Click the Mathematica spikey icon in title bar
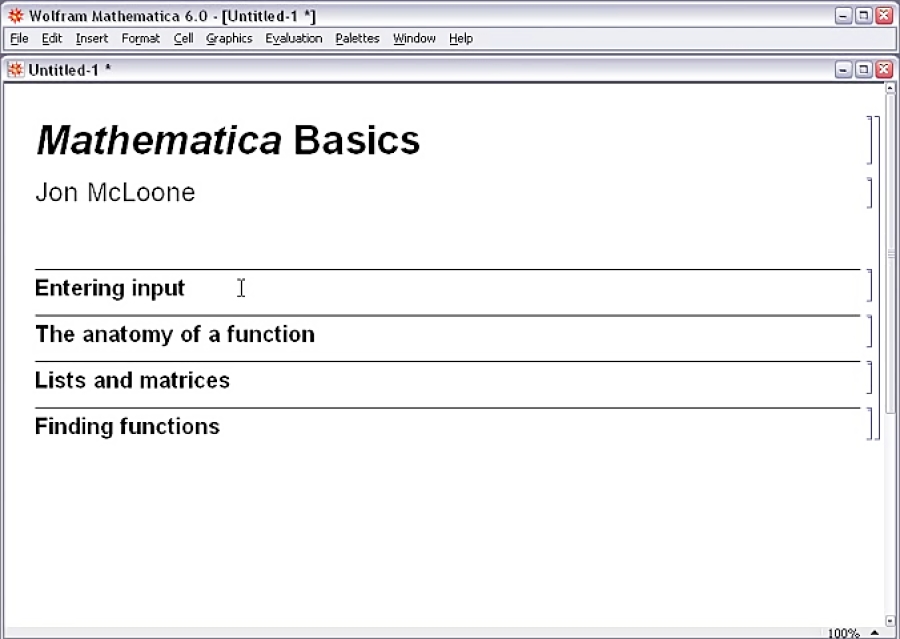This screenshot has height=639, width=900. coord(16,16)
